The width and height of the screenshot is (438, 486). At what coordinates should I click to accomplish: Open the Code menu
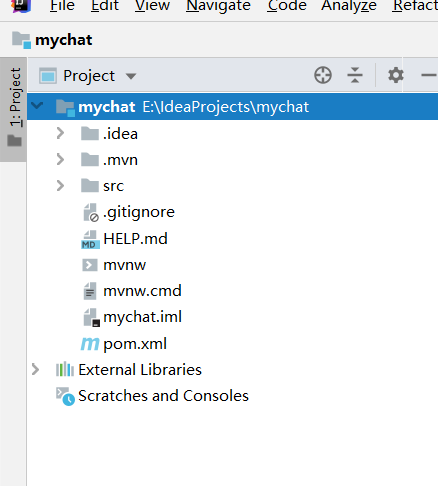tap(287, 6)
